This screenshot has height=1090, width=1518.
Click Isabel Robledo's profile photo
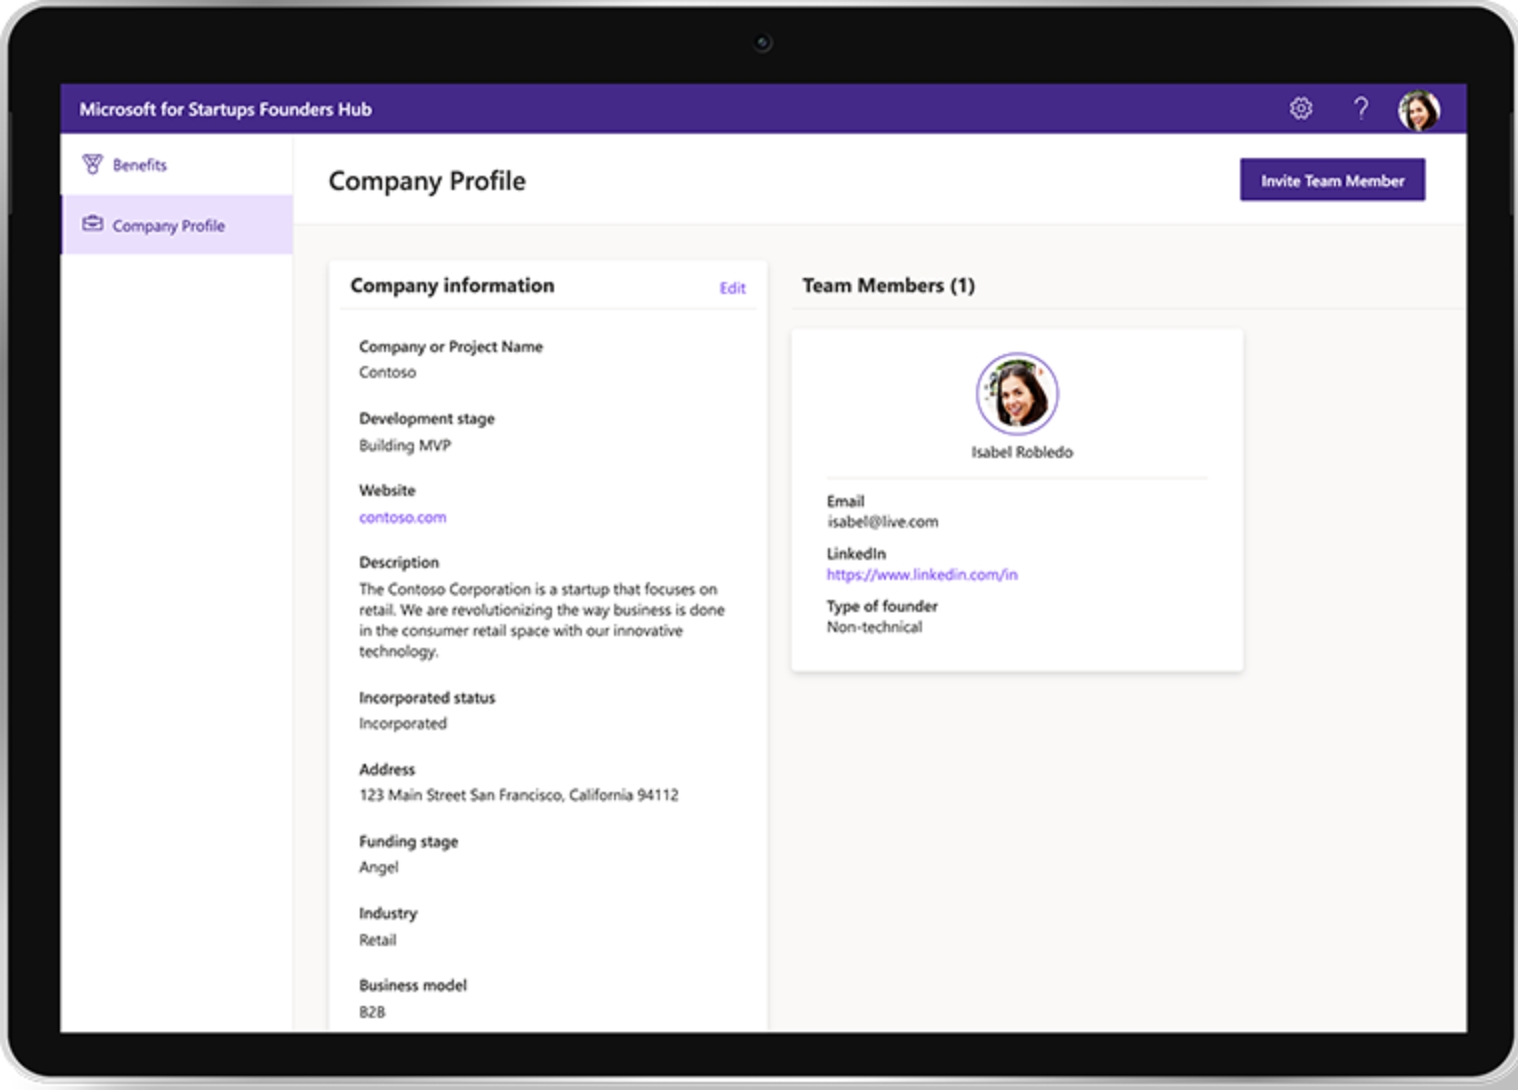(x=1017, y=393)
